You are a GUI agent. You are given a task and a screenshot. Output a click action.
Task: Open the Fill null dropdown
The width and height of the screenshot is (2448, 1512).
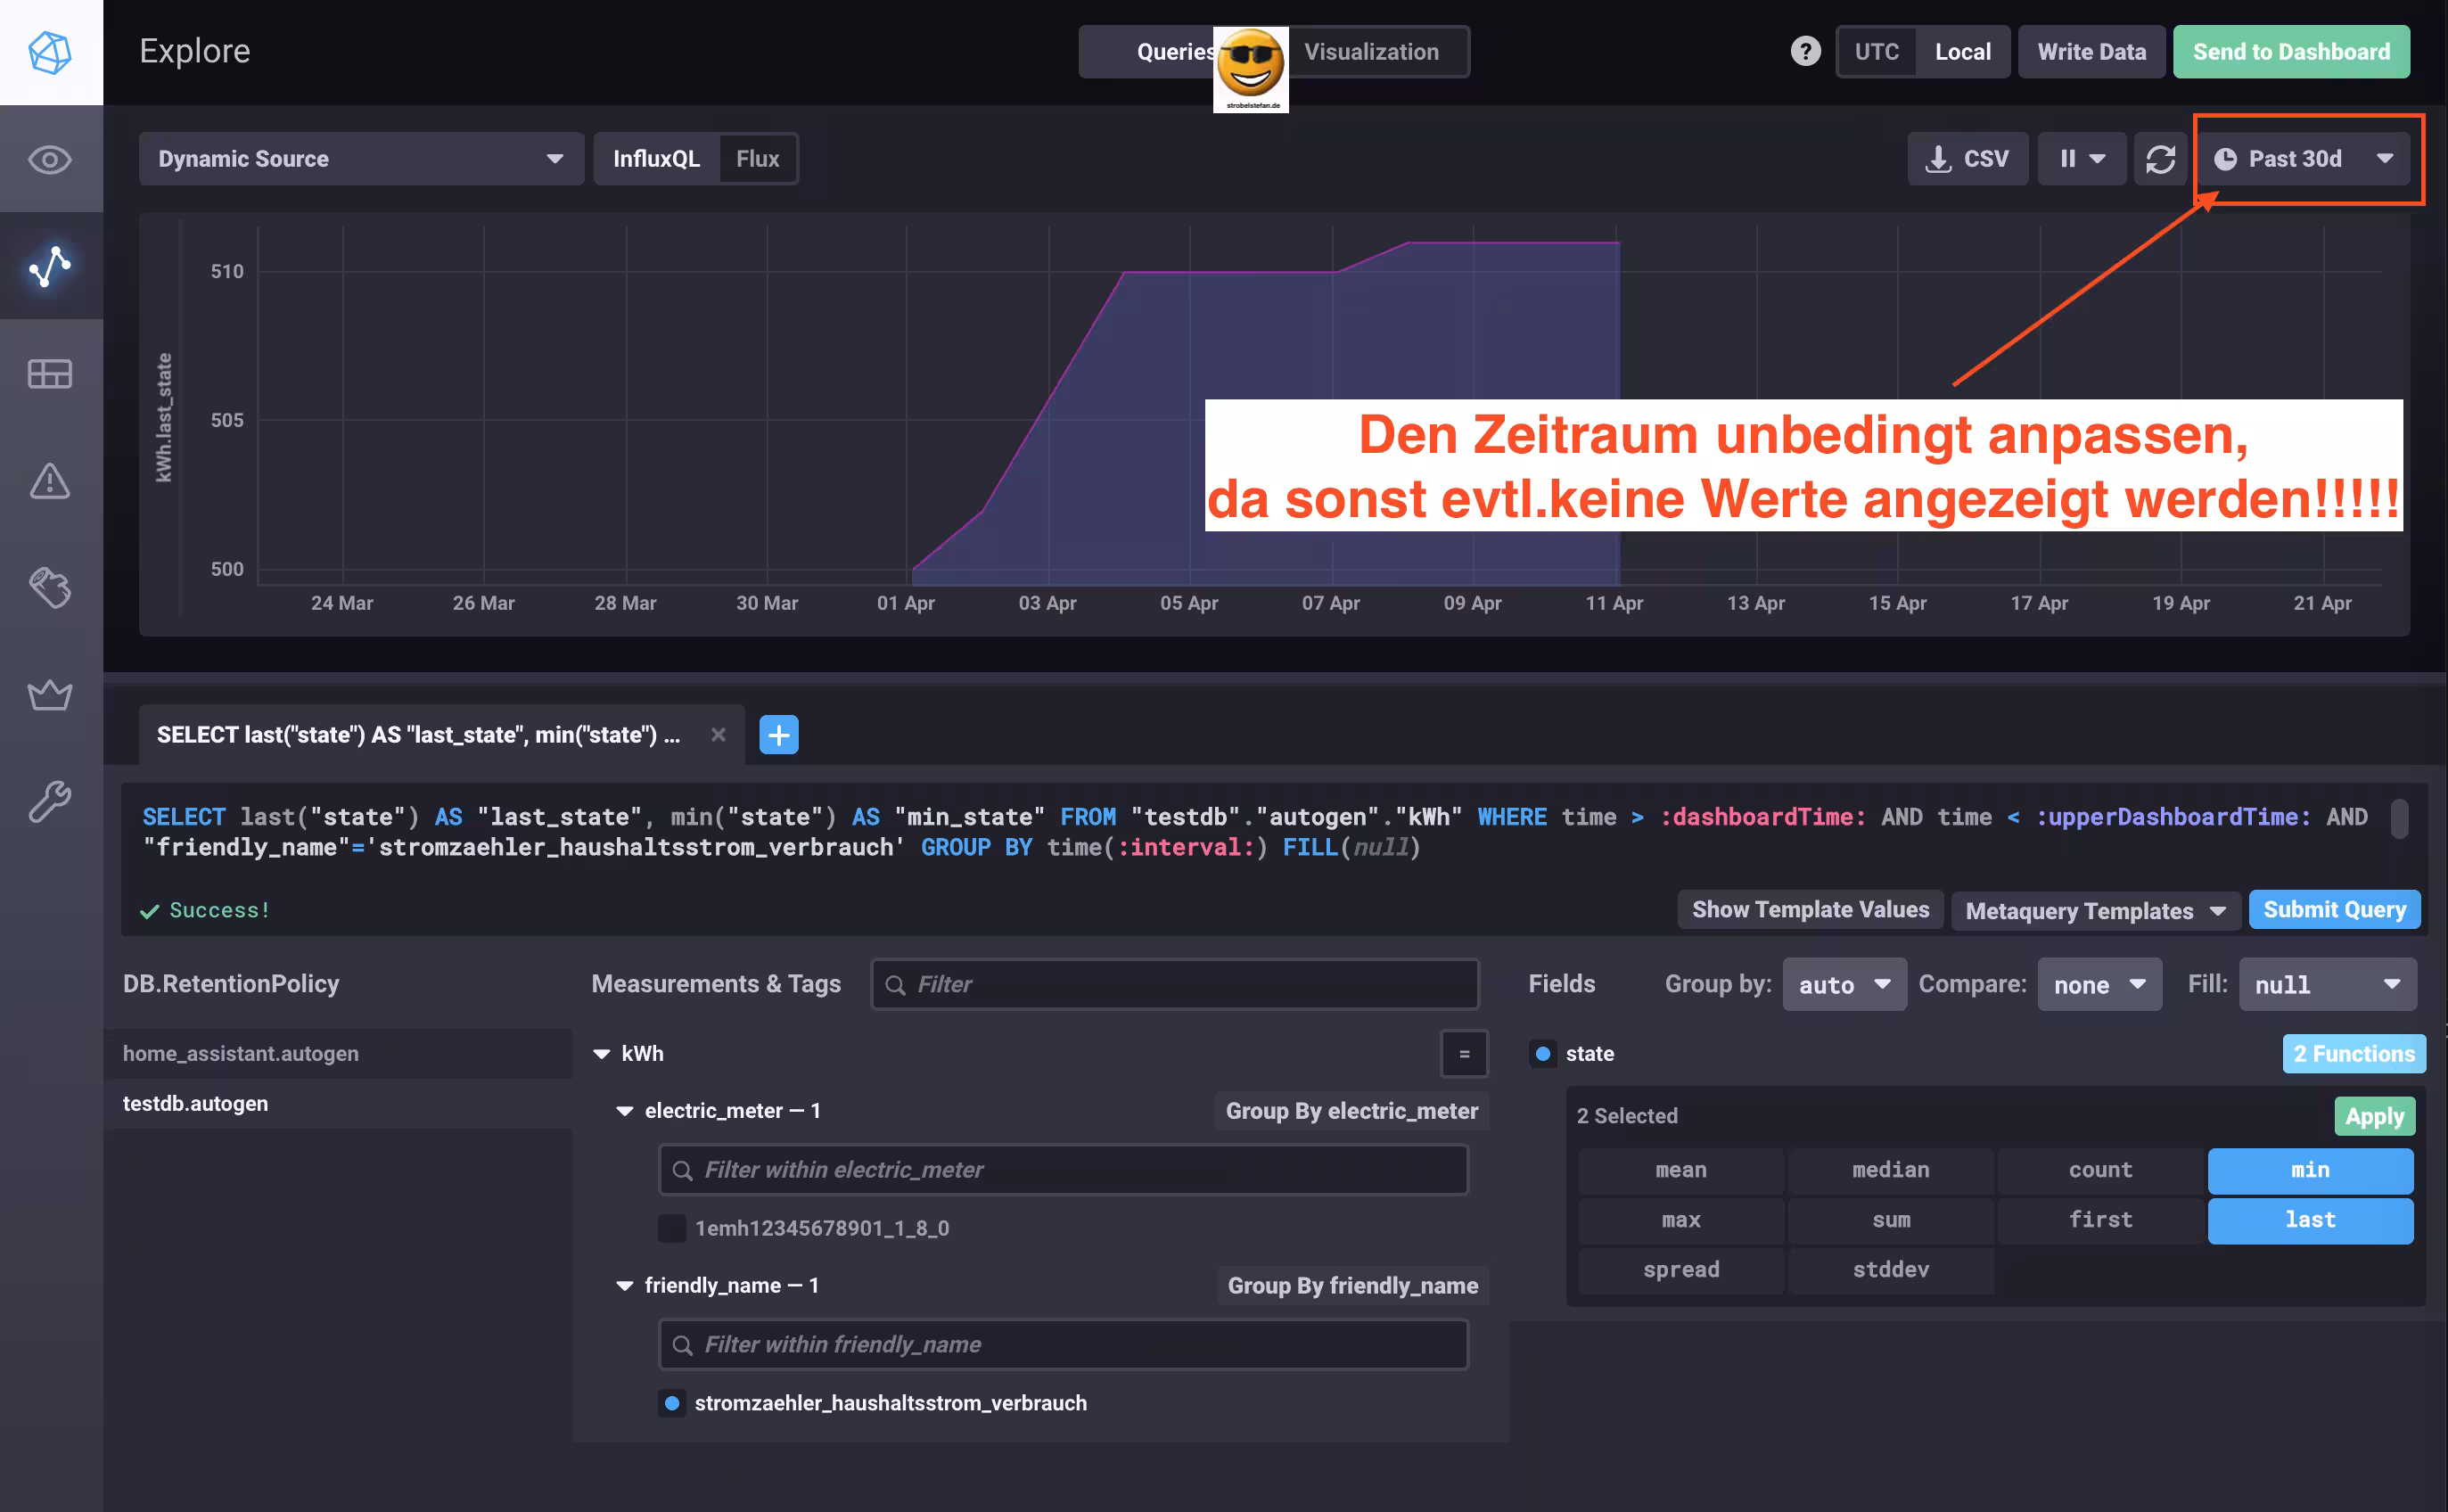pyautogui.click(x=2328, y=984)
